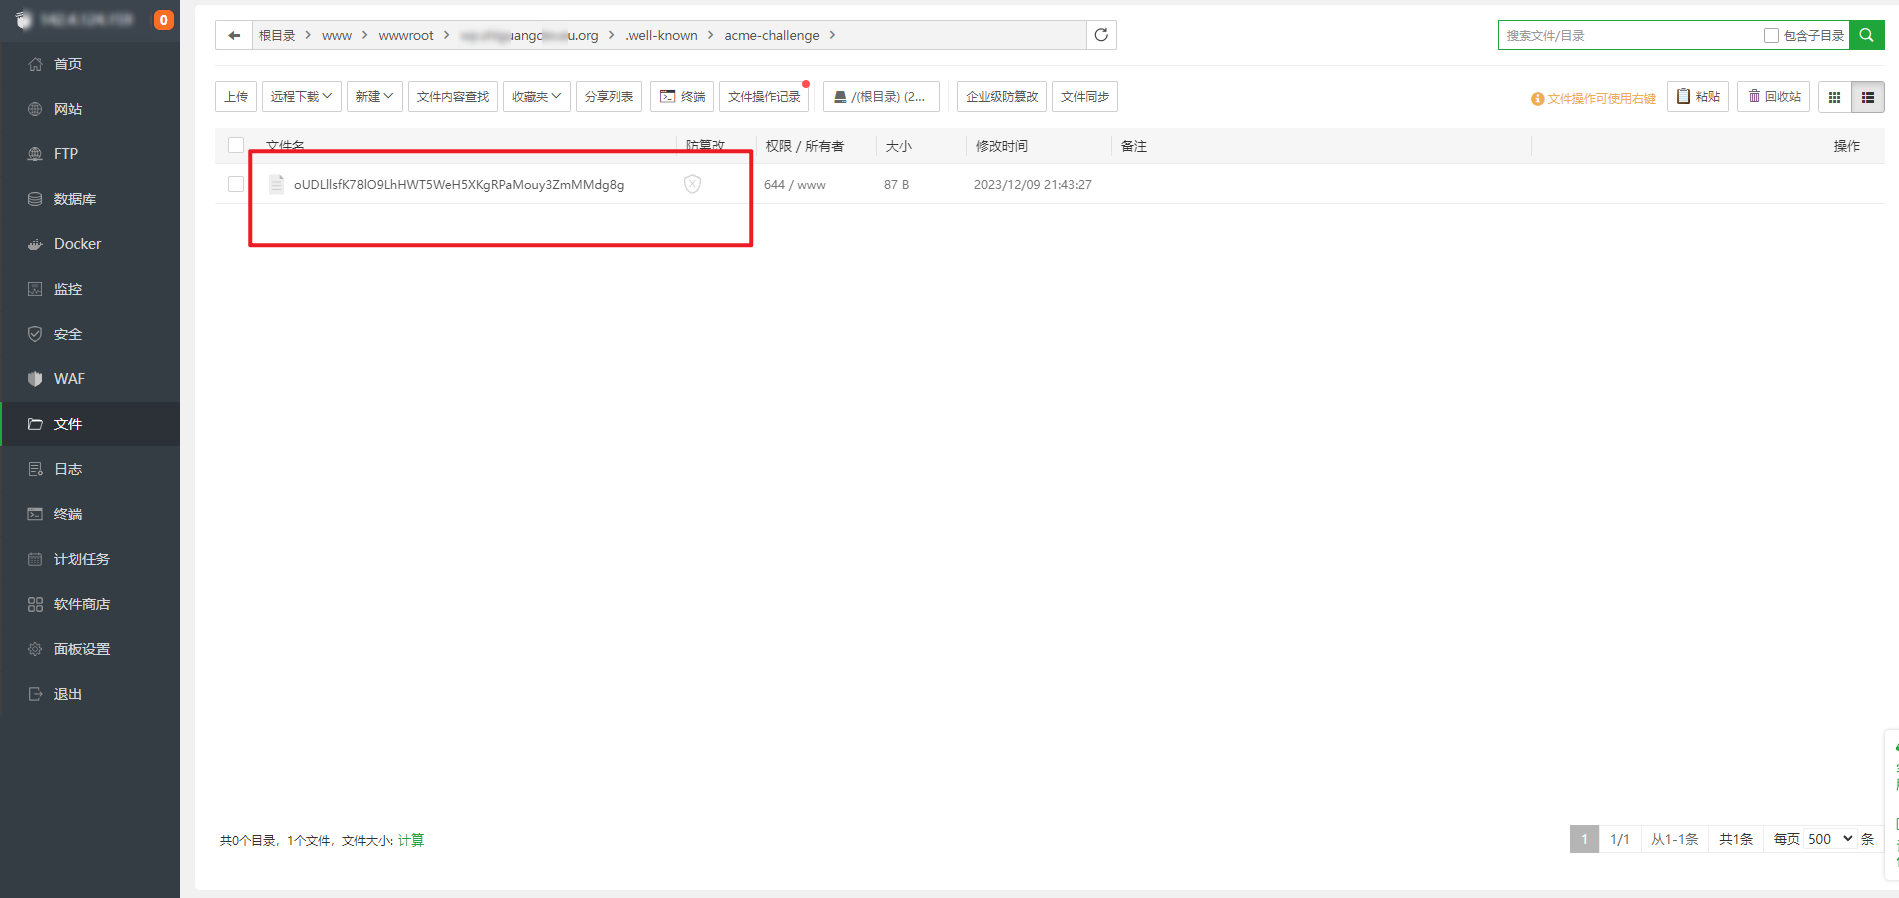
Task: Switch to grid icon view
Action: click(x=1834, y=97)
